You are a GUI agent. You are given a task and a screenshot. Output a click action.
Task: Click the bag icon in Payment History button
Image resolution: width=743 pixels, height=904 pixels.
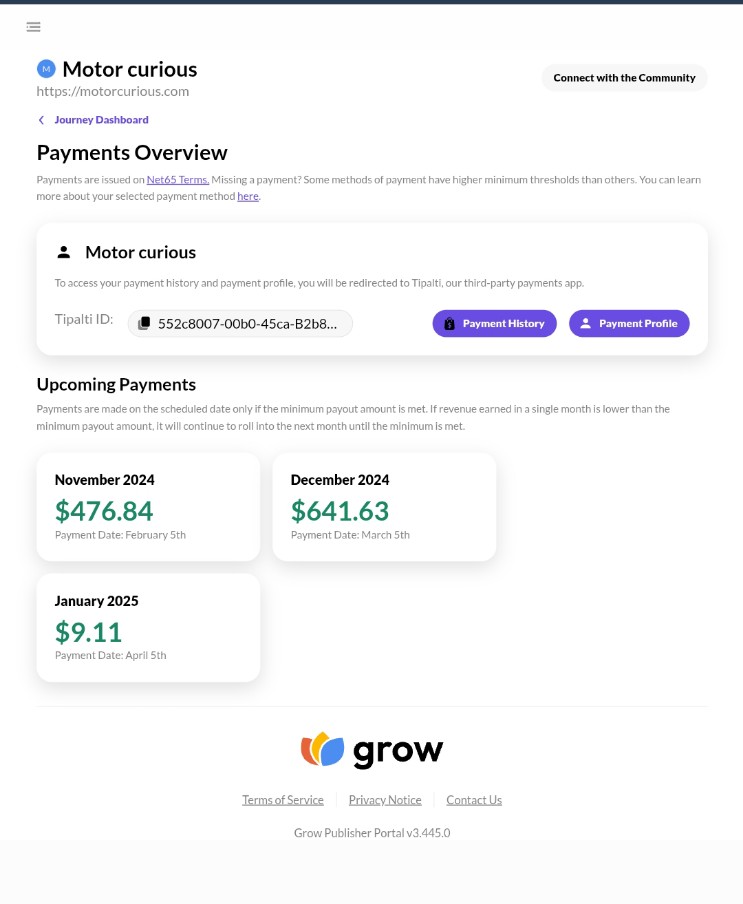coord(450,323)
